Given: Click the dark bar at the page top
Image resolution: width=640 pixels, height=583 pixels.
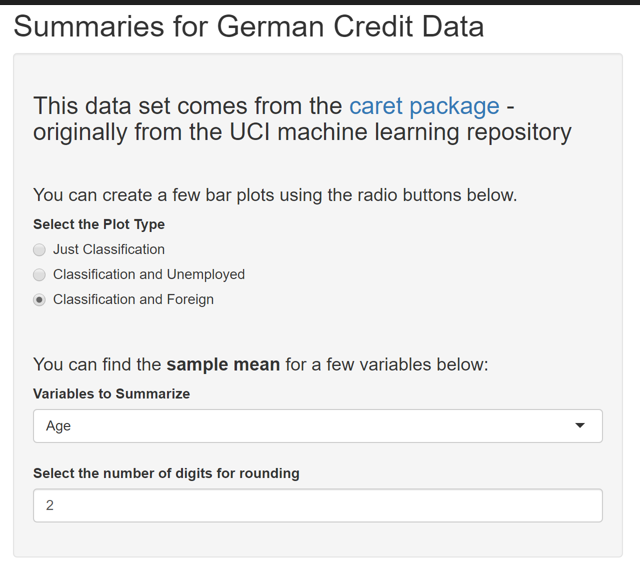Looking at the screenshot, I should (x=320, y=2).
